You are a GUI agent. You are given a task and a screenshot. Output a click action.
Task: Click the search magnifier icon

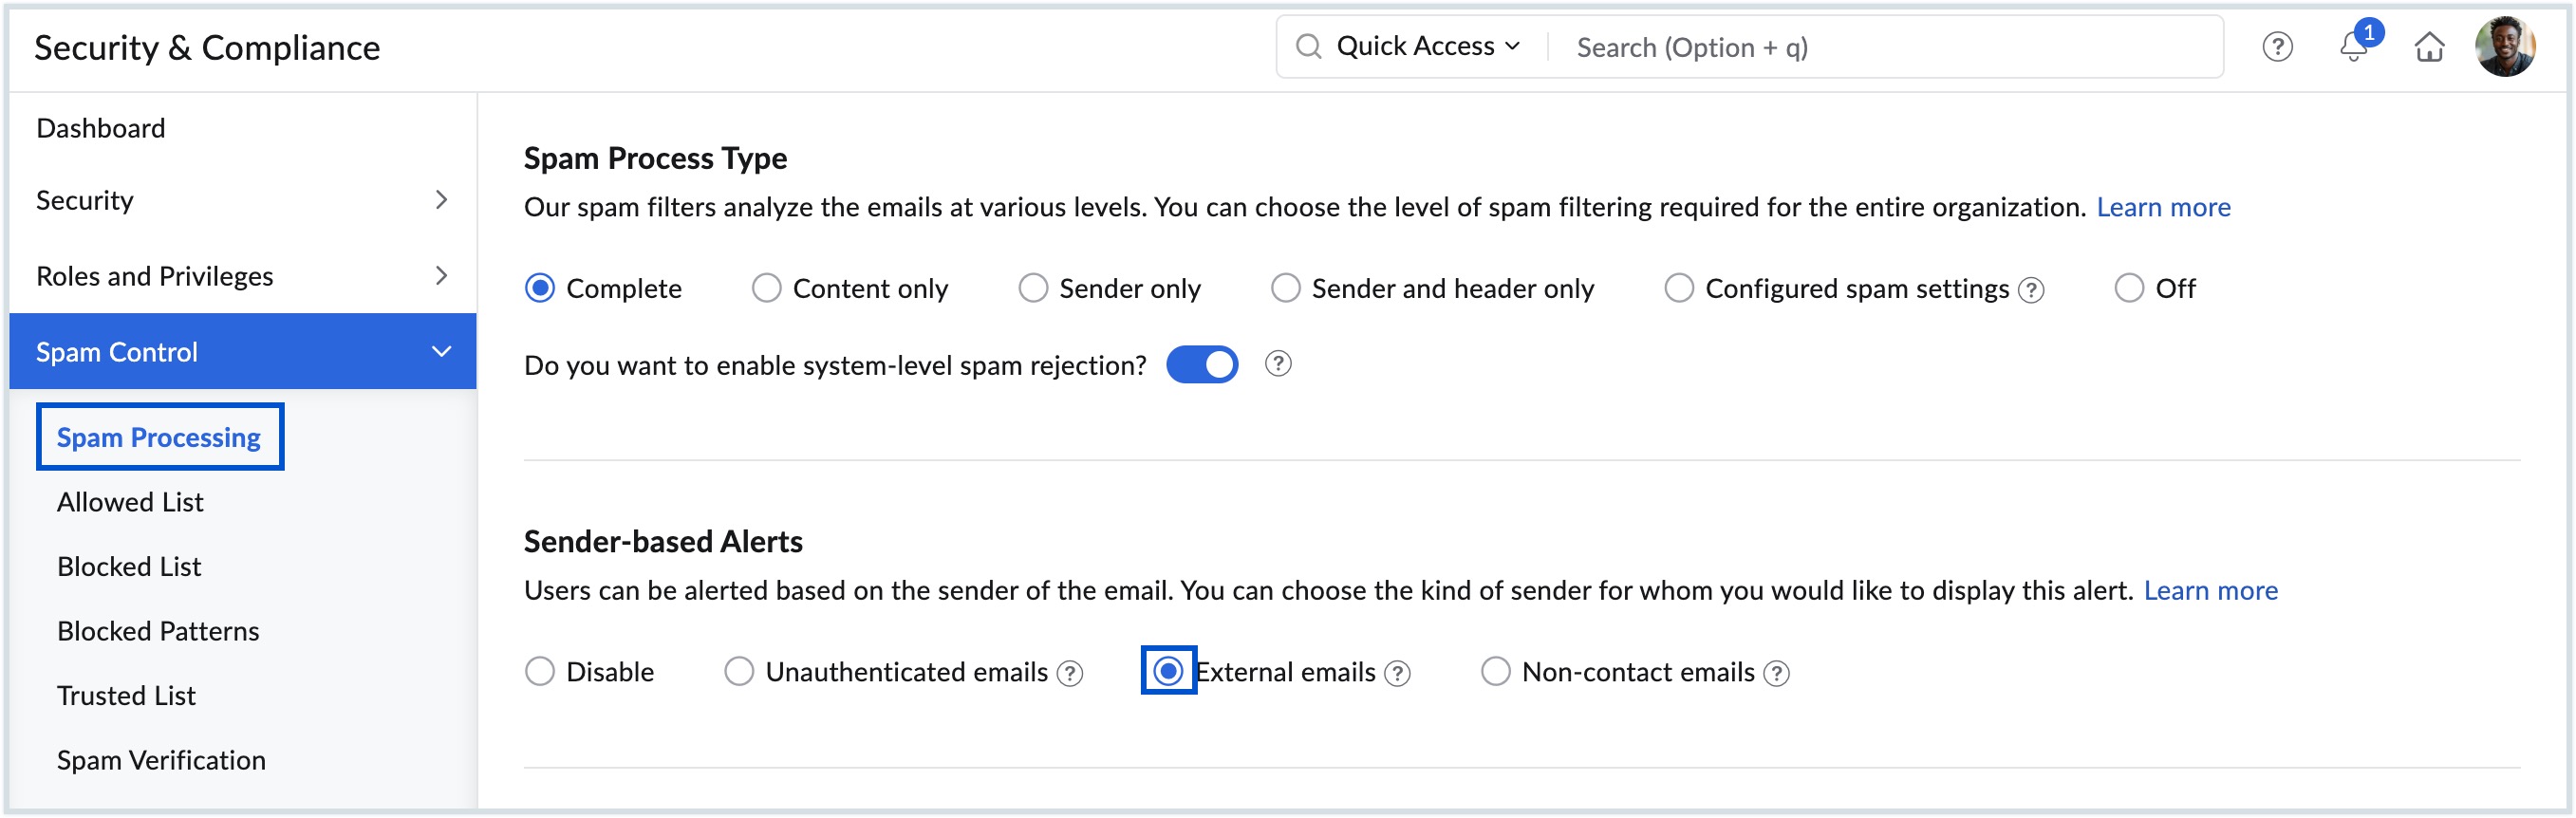tap(1310, 46)
